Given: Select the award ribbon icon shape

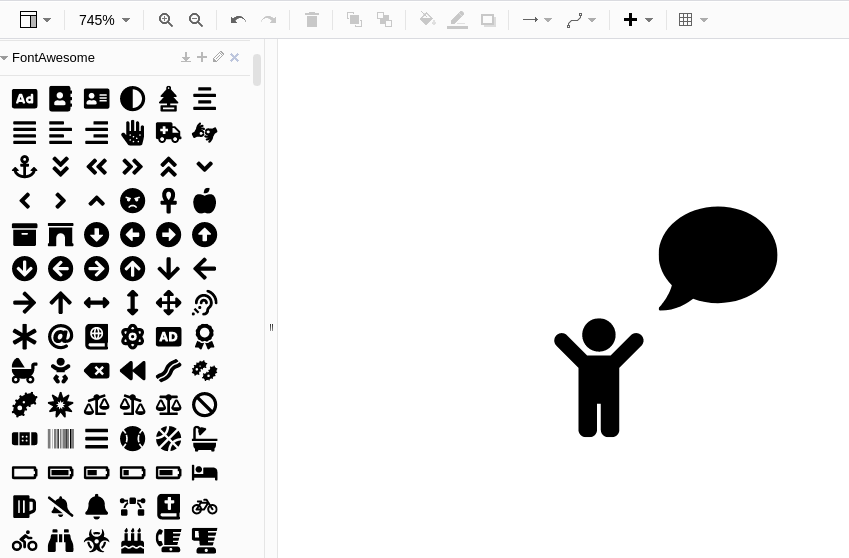Looking at the screenshot, I should click(205, 337).
